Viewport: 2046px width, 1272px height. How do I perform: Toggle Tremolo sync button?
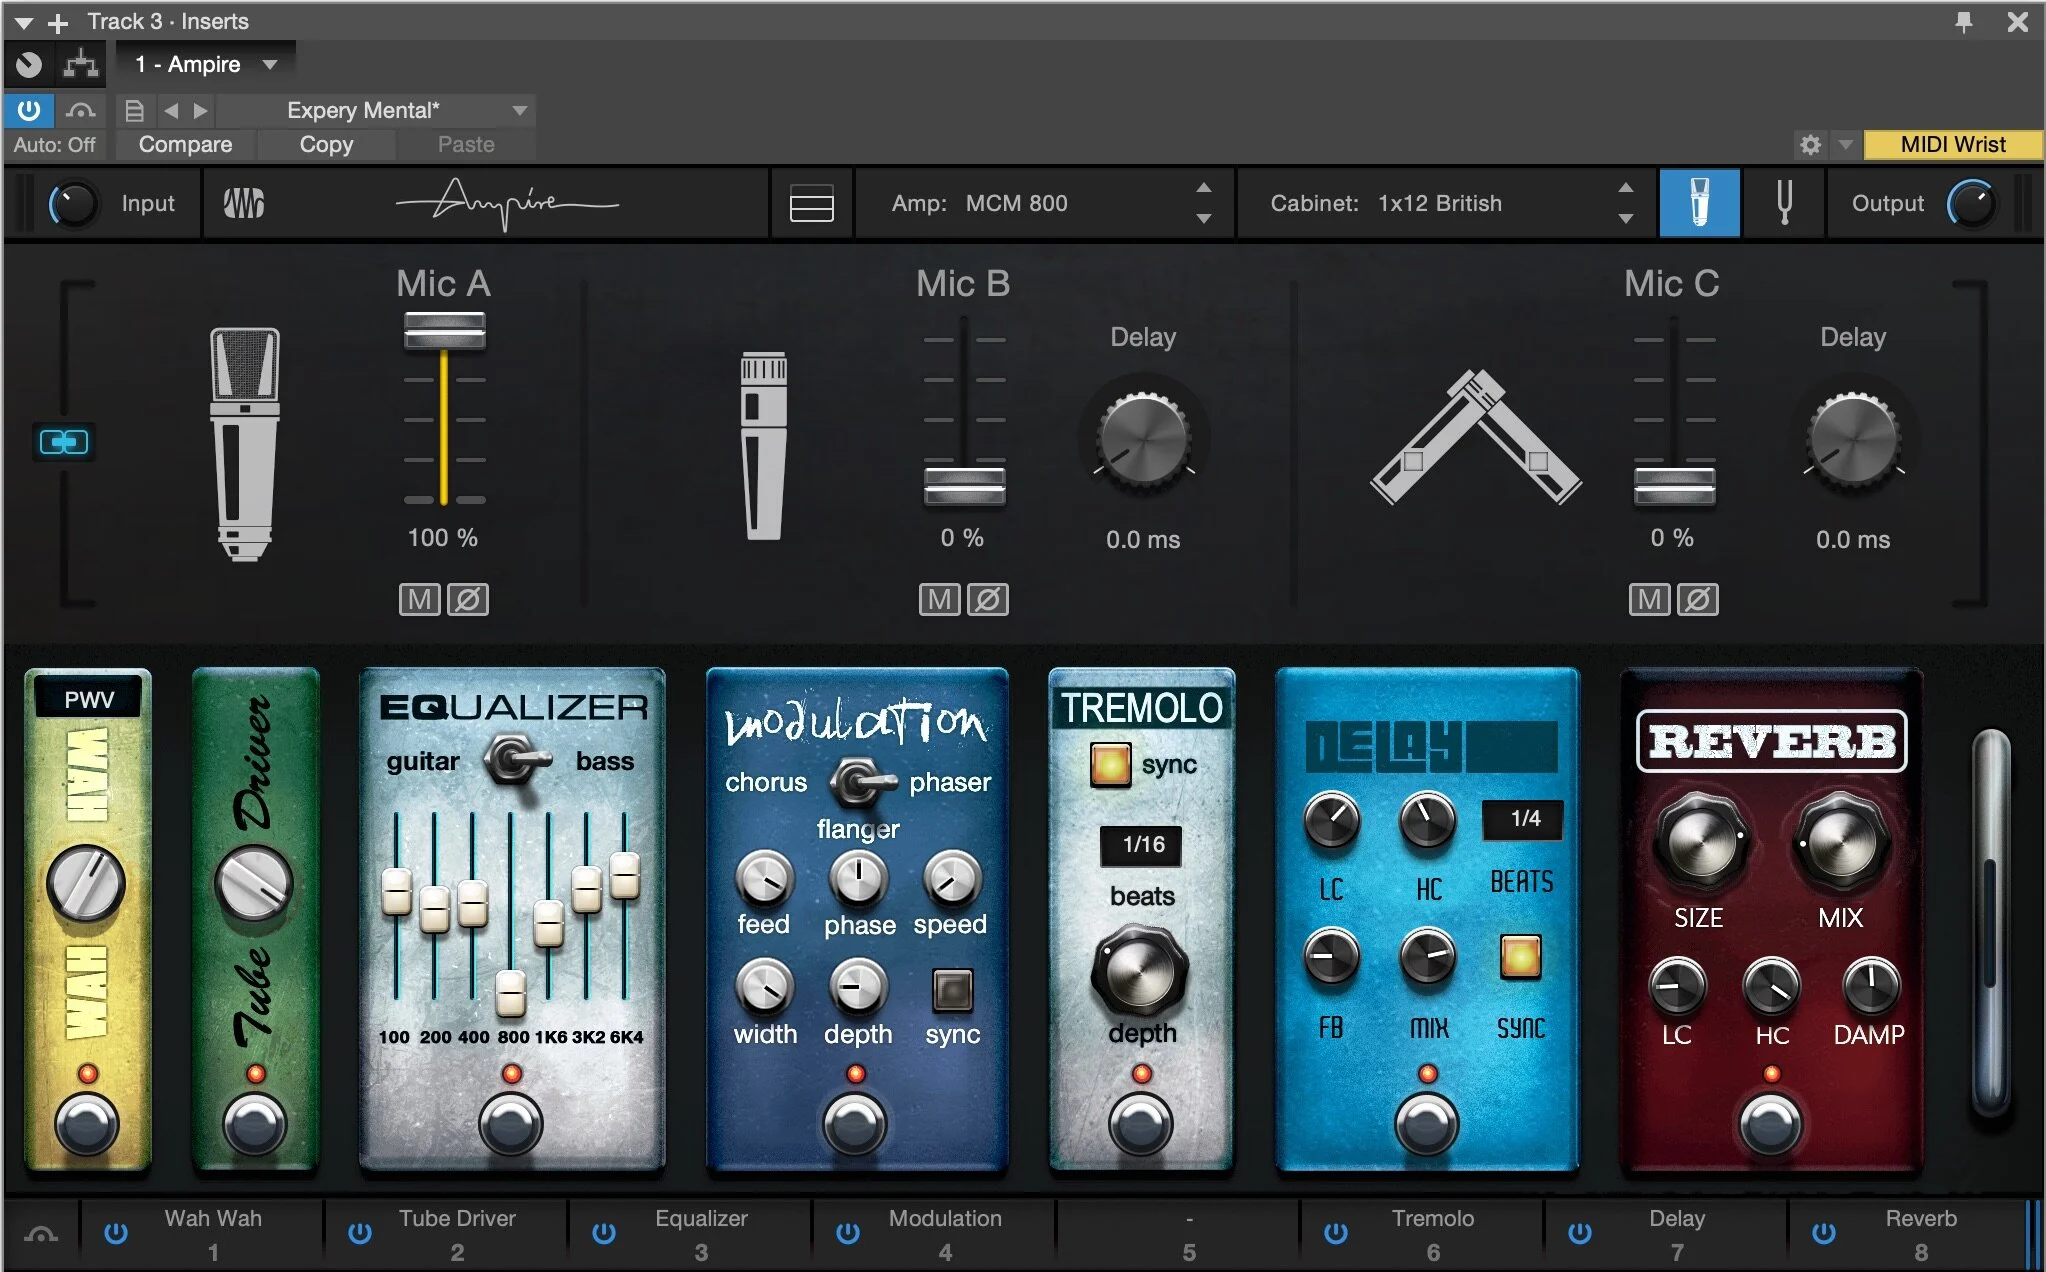(1110, 765)
